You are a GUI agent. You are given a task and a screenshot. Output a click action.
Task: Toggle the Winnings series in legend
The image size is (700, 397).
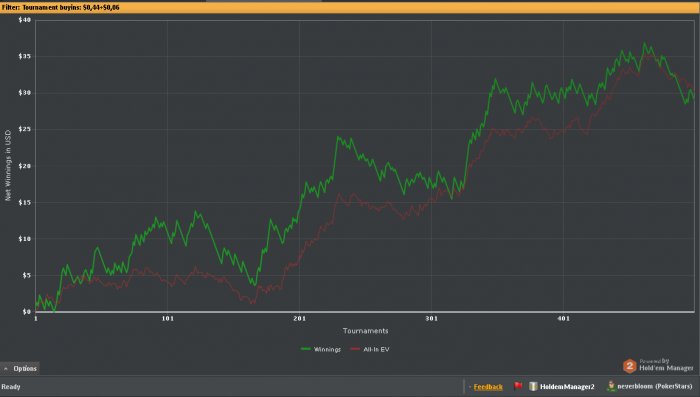click(327, 349)
